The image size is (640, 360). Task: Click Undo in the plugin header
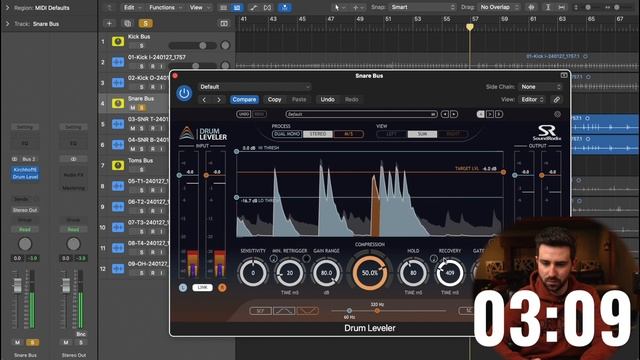(x=327, y=100)
